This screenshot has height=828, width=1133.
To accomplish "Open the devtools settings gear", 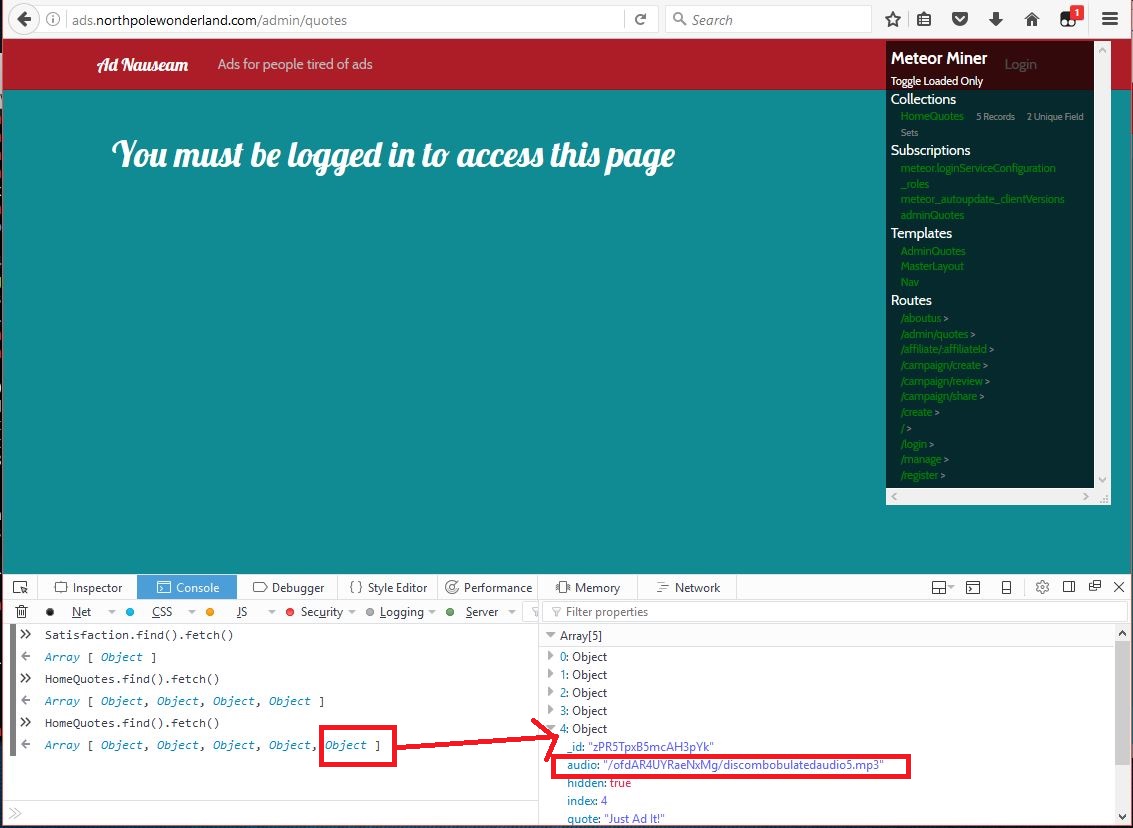I will 1042,587.
